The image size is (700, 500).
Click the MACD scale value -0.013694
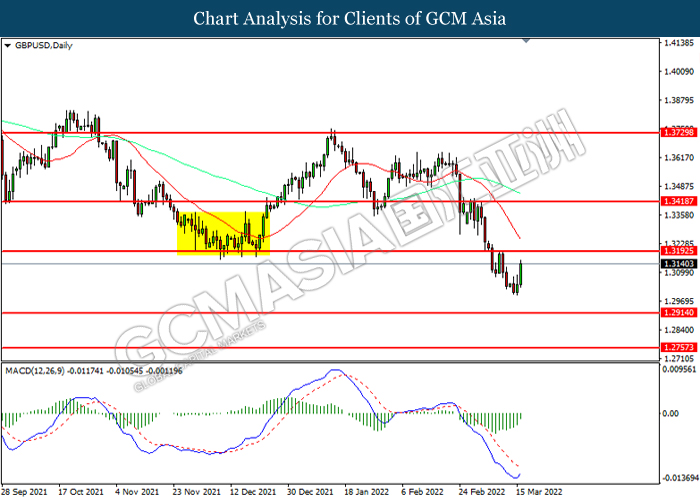click(679, 478)
